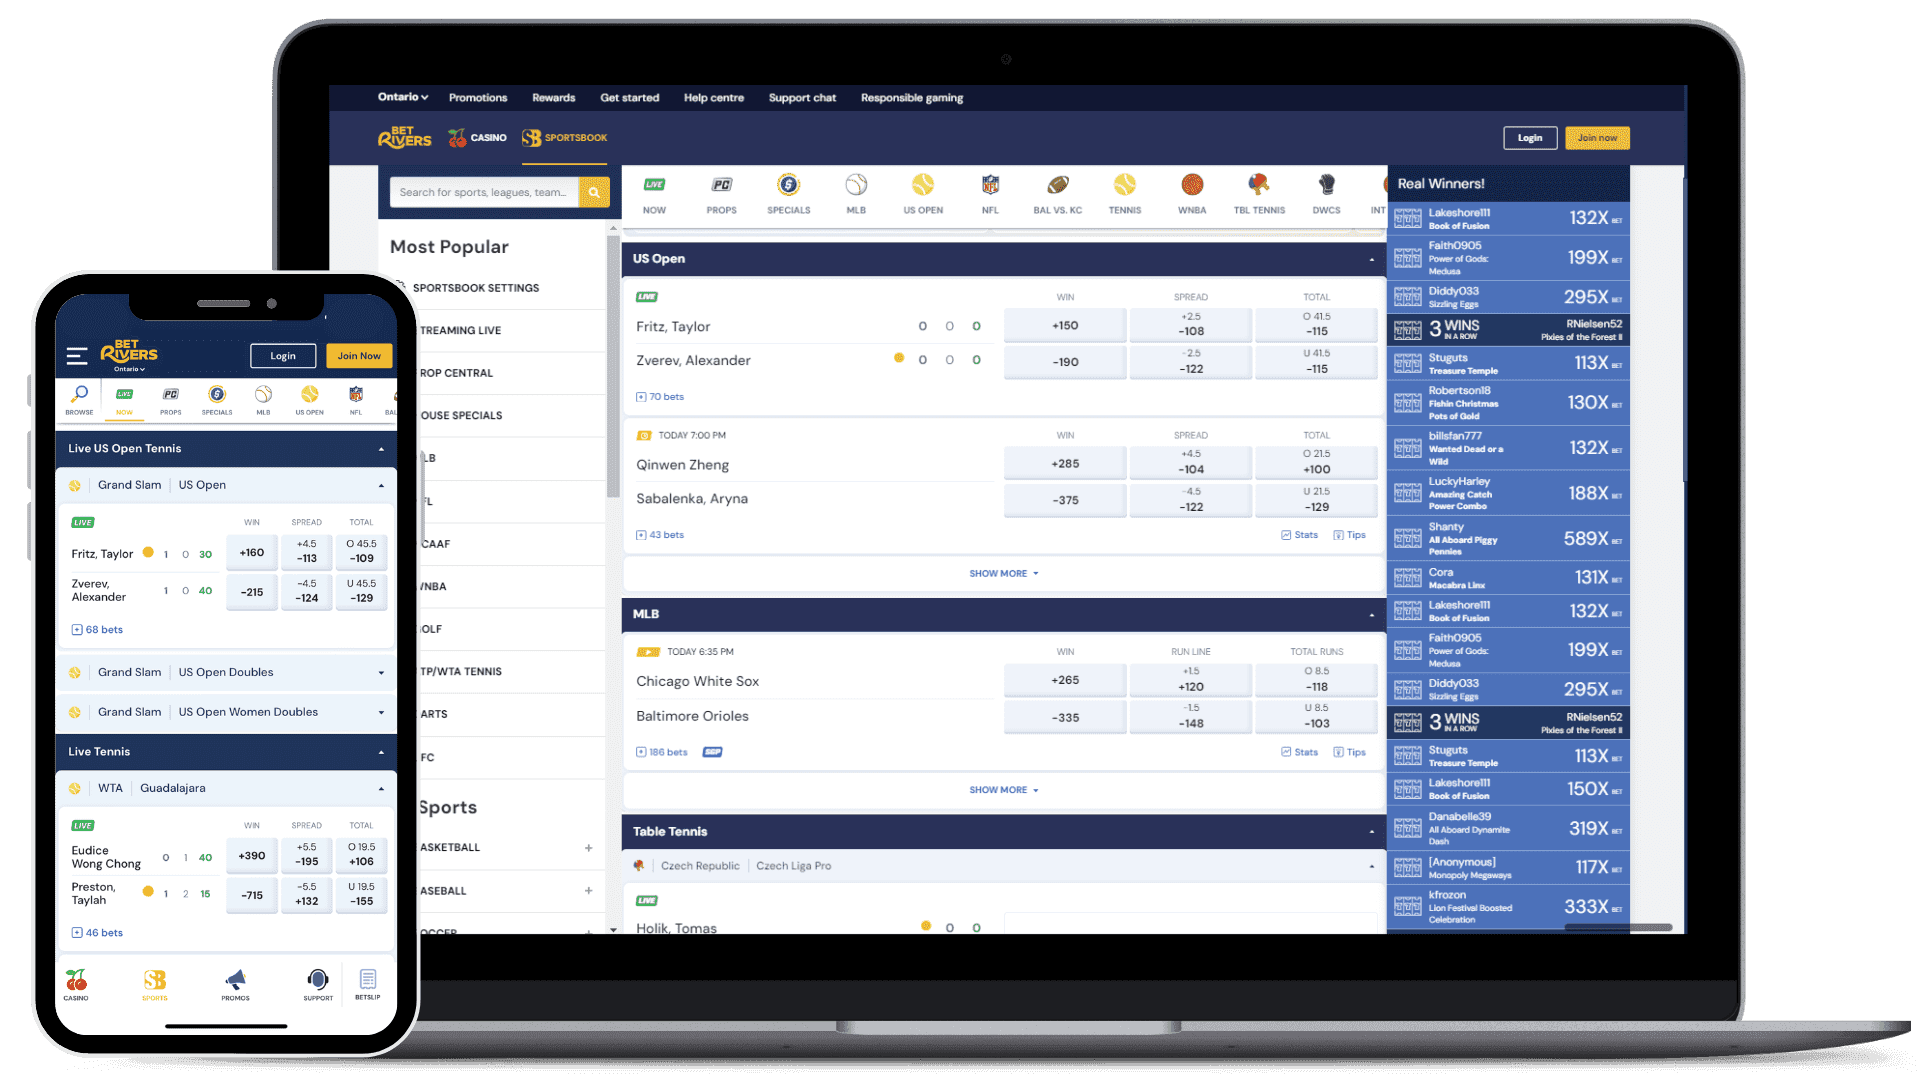Open the BAL VS. KC football icon
The width and height of the screenshot is (1920, 1080).
(1057, 193)
